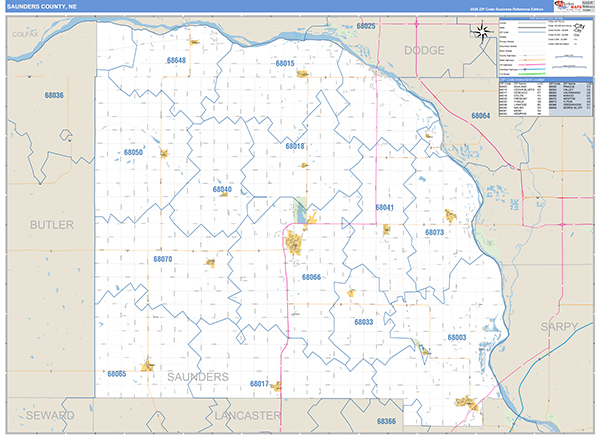The width and height of the screenshot is (600, 435).
Task: Select the 68041 ZIP code label
Action: 385,207
